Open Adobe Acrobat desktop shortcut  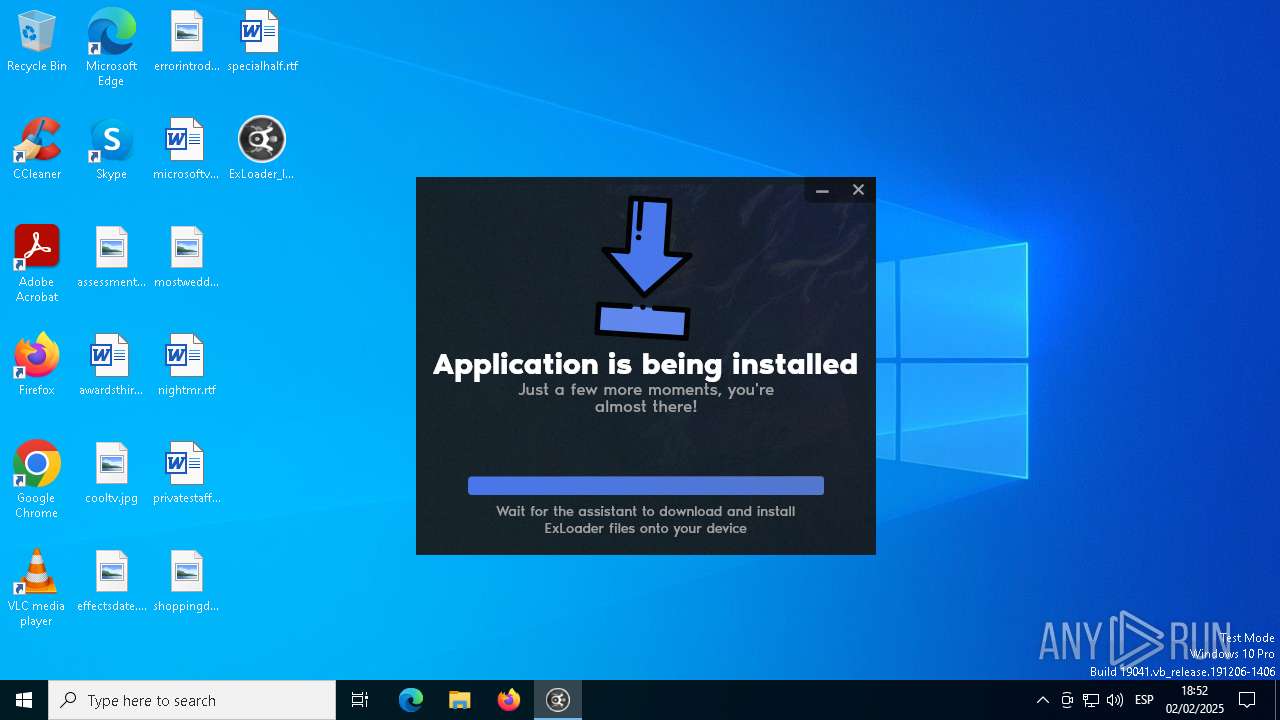tap(37, 265)
